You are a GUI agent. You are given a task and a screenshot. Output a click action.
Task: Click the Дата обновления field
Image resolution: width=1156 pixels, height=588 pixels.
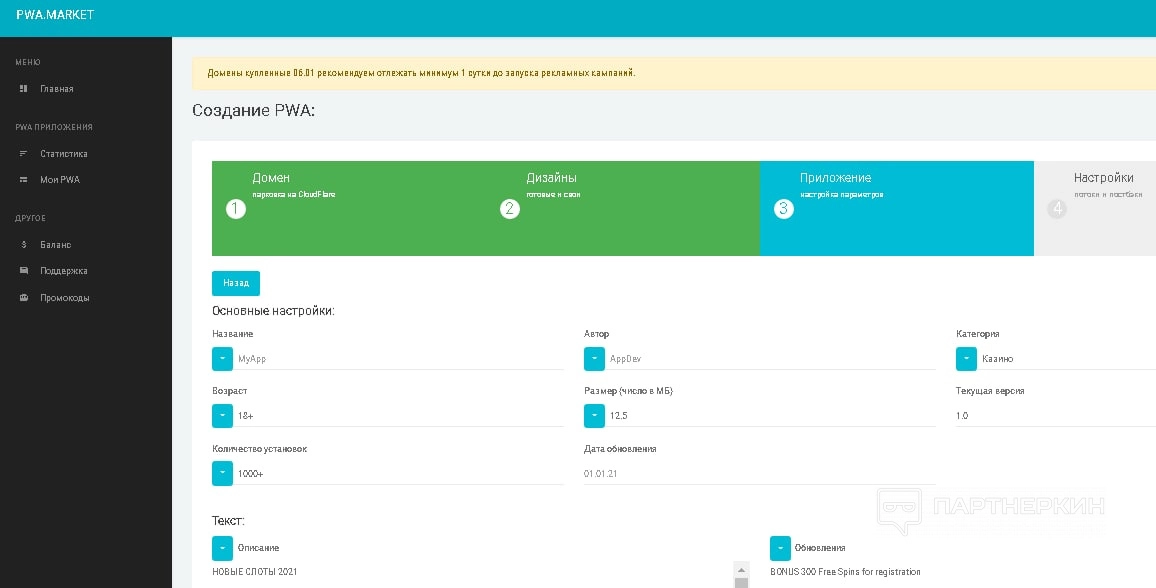pos(760,473)
